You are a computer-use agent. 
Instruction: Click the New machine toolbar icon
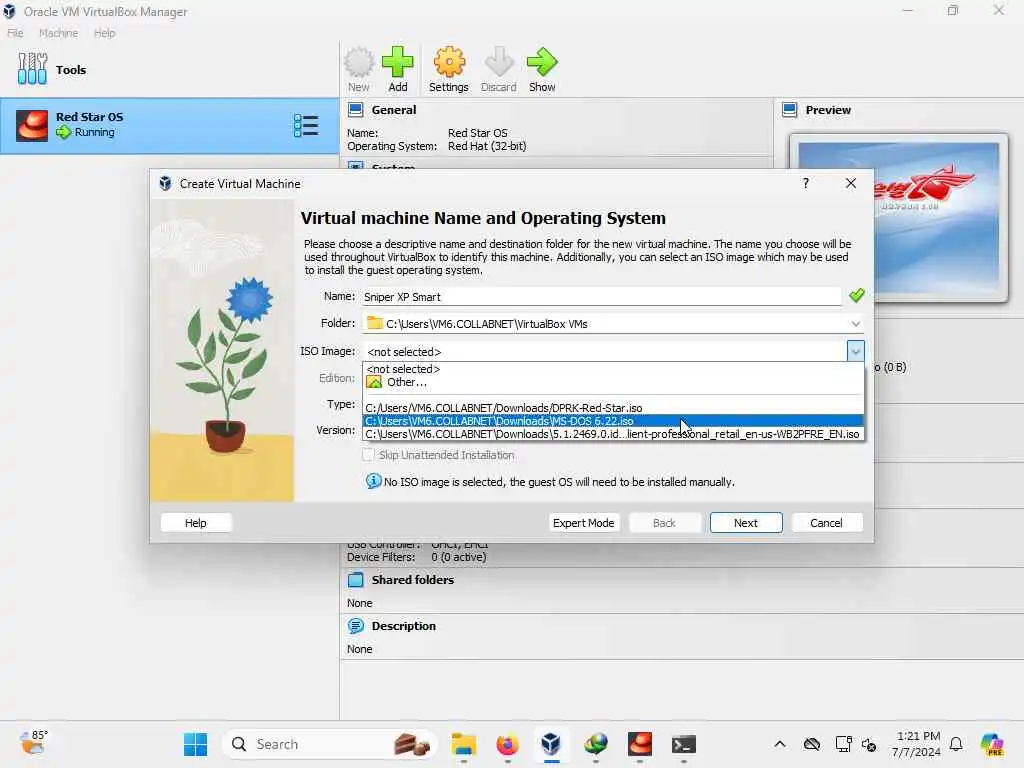(x=359, y=69)
